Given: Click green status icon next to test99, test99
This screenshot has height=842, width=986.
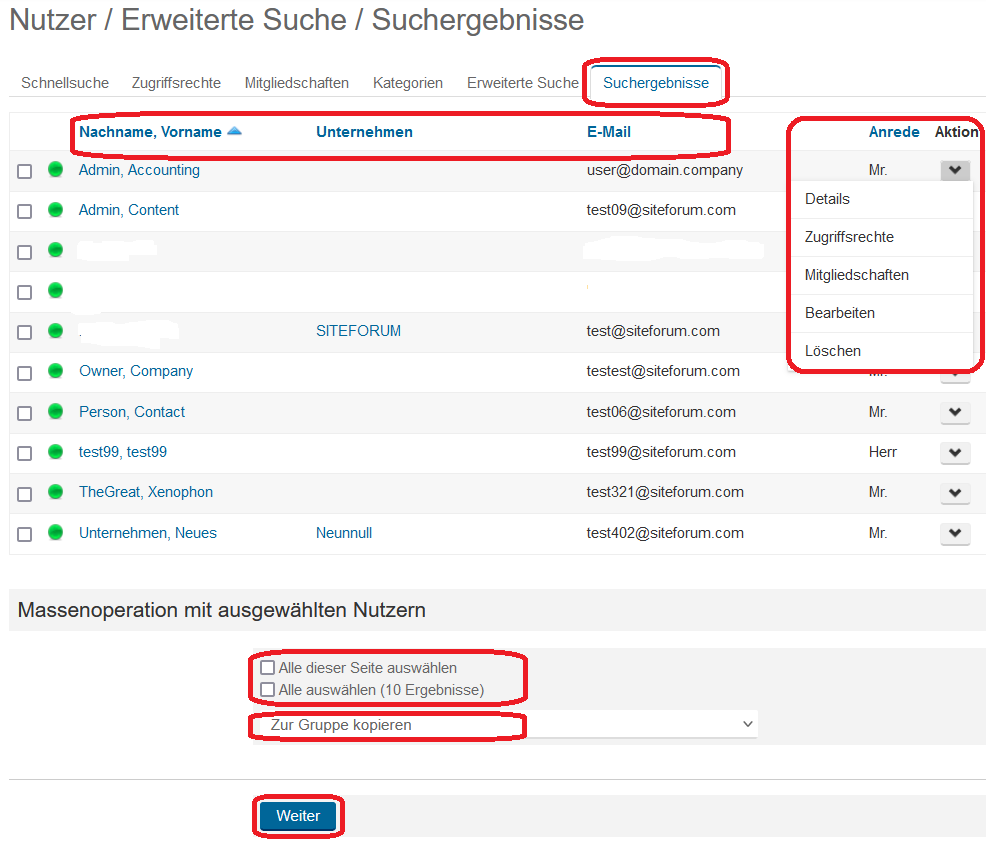Looking at the screenshot, I should pos(55,452).
